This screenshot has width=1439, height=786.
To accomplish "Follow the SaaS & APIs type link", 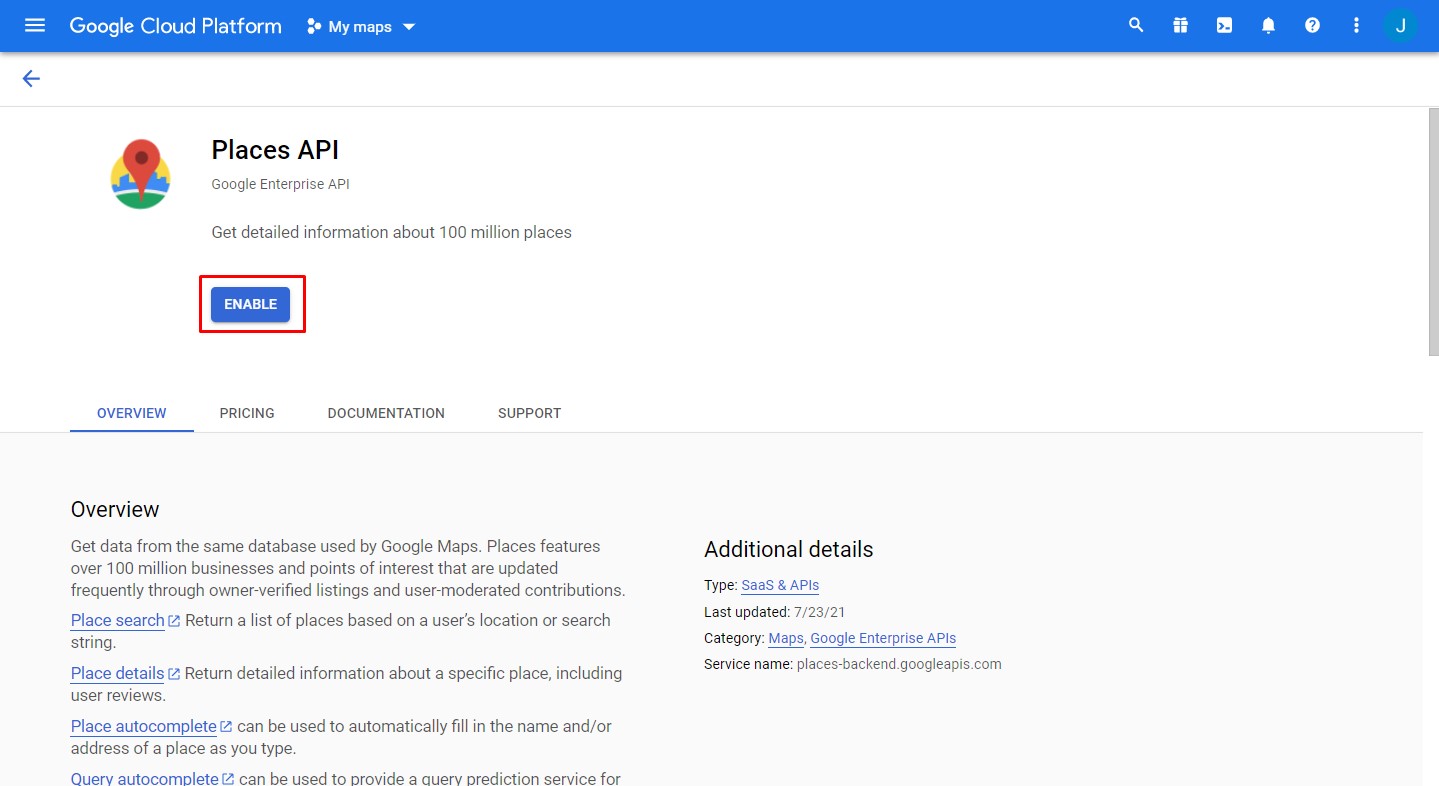I will [780, 585].
